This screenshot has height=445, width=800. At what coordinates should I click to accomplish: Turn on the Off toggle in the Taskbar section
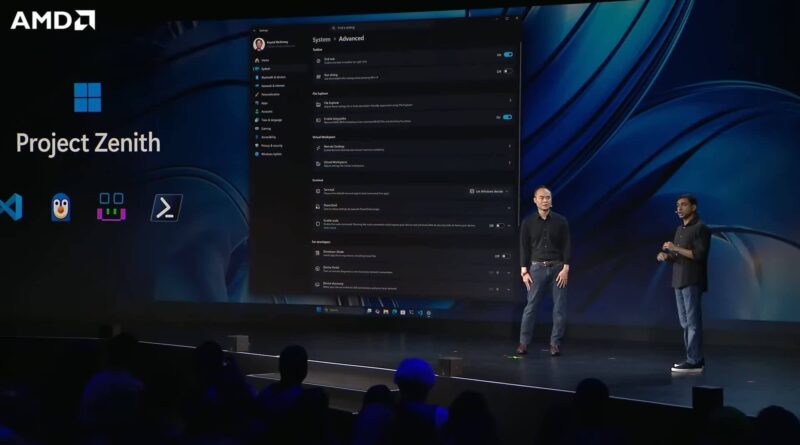click(x=507, y=71)
